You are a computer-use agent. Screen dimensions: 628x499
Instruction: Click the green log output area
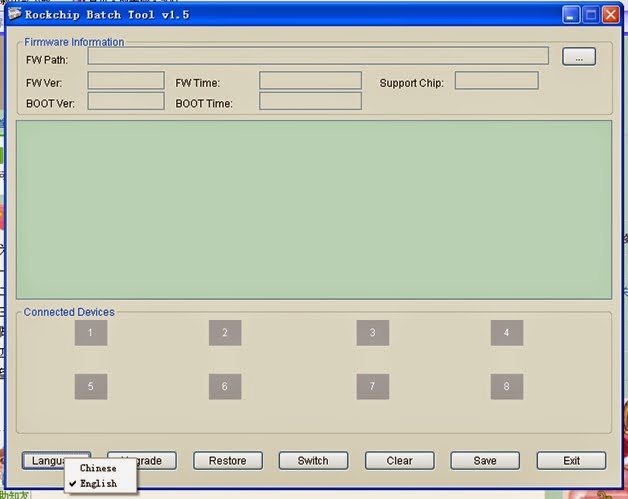tap(314, 209)
